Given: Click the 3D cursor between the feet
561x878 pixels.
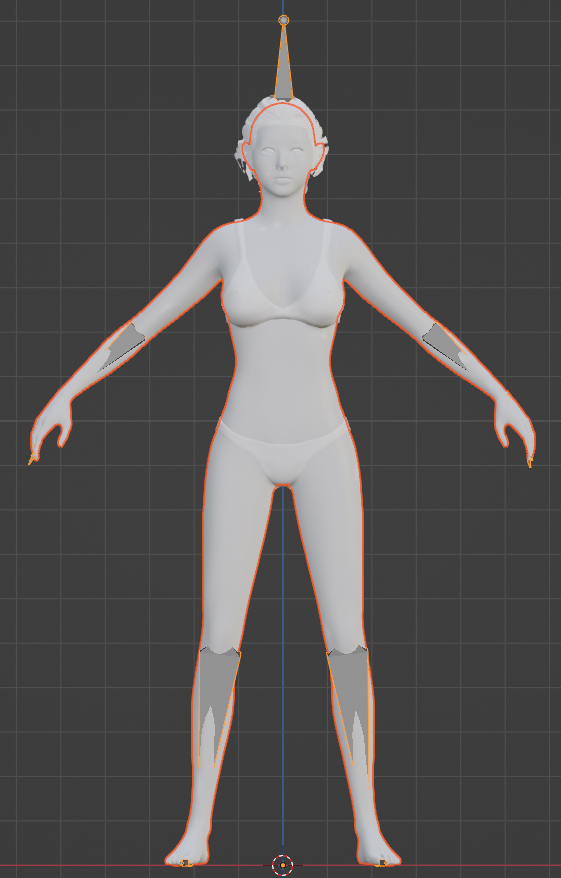Looking at the screenshot, I should point(283,865).
